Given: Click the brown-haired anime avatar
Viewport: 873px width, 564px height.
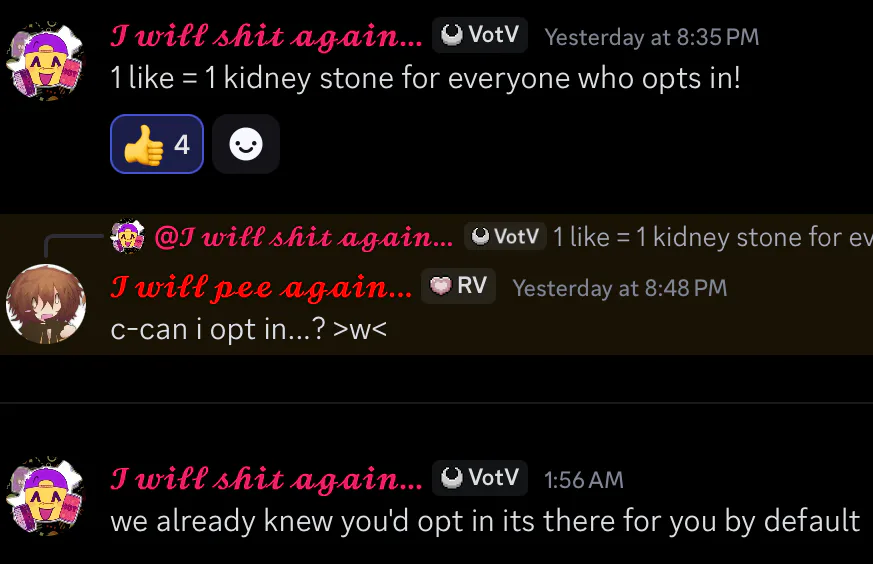Looking at the screenshot, I should [x=46, y=303].
